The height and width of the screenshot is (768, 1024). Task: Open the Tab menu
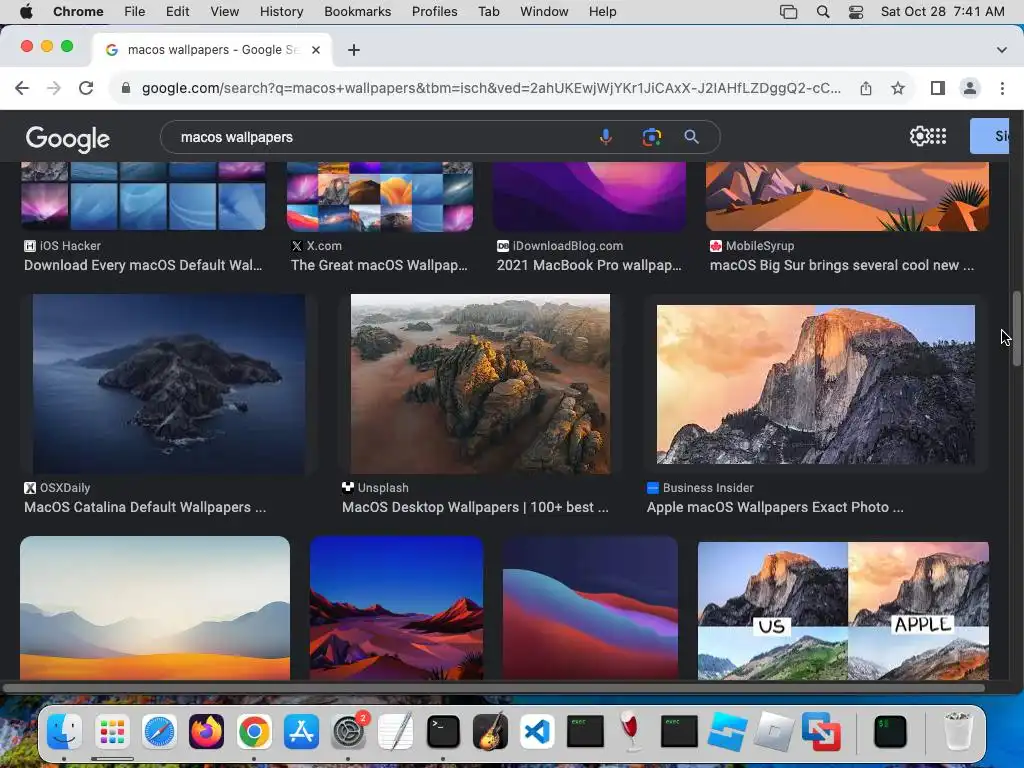pos(488,12)
